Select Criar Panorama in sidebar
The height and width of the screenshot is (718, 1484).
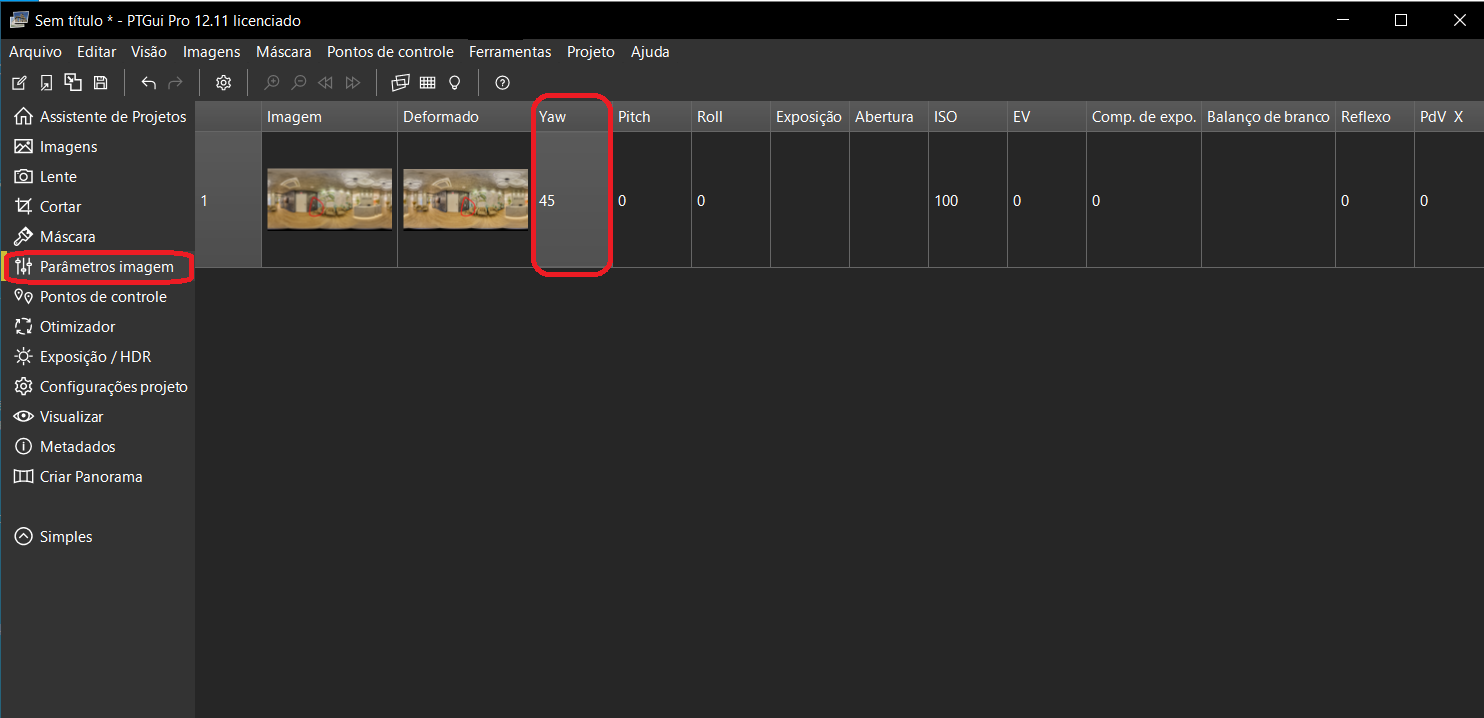point(90,477)
